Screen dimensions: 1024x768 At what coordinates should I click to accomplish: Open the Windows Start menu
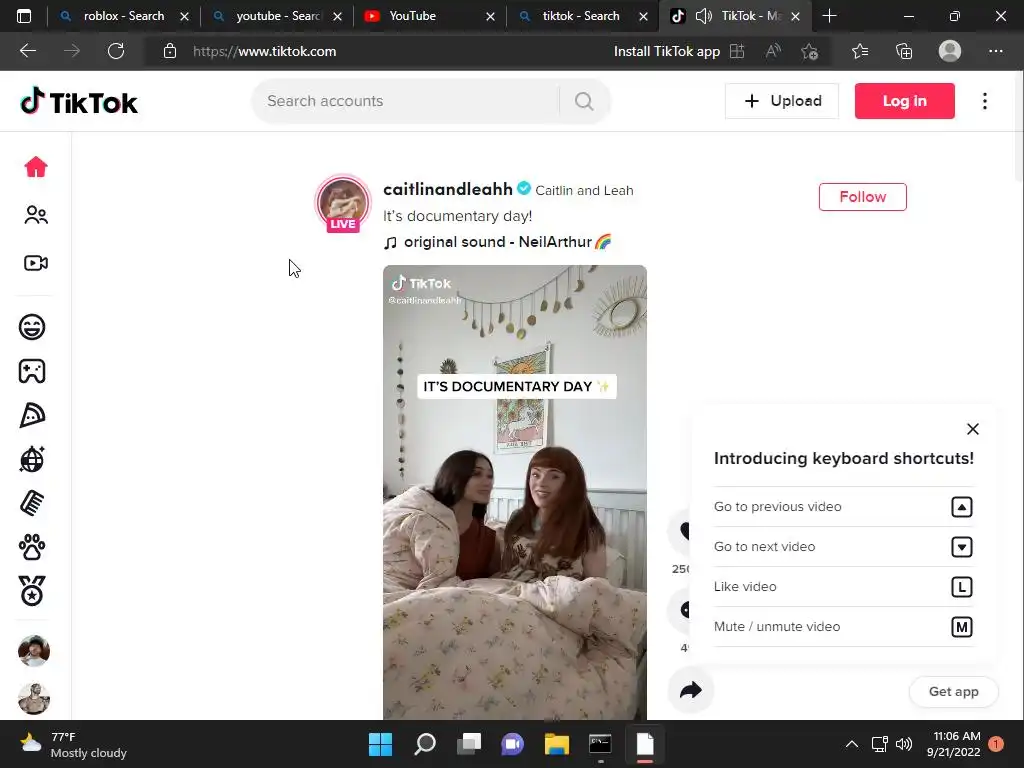point(380,744)
